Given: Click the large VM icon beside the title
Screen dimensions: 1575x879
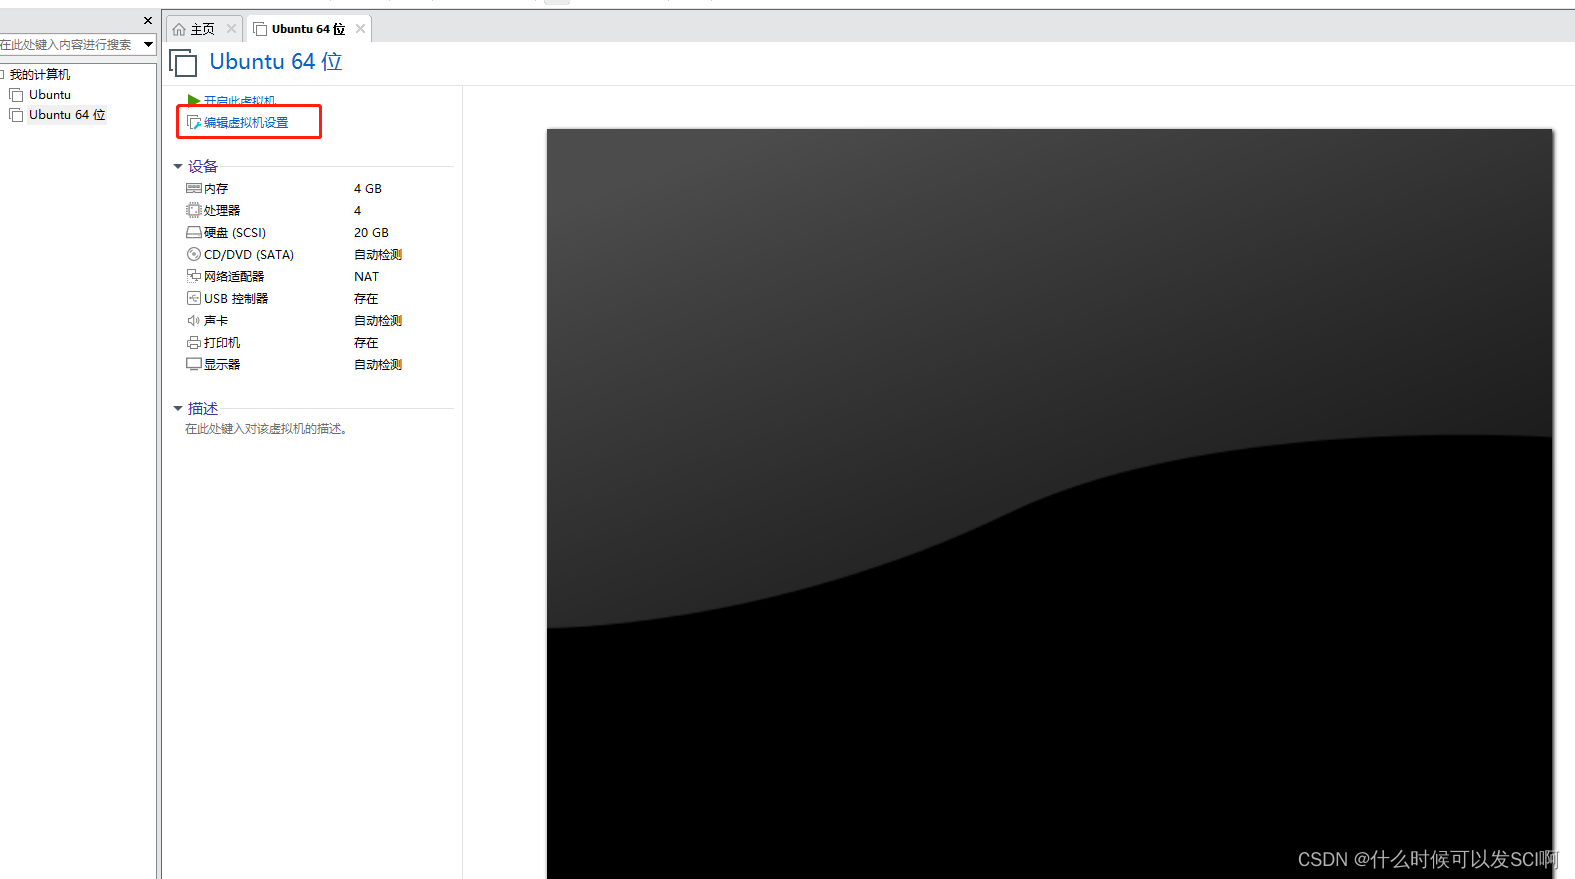Looking at the screenshot, I should pos(183,63).
